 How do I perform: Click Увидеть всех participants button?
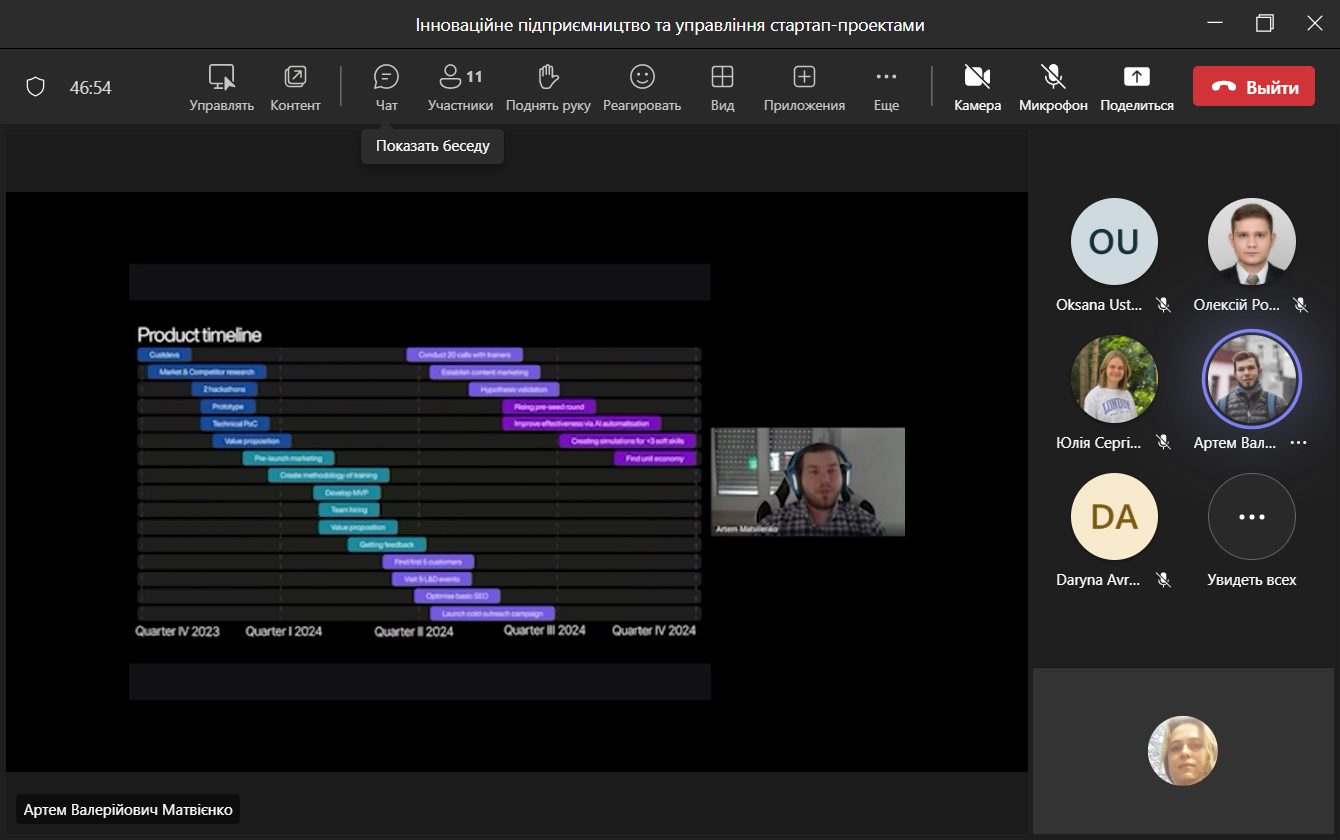1251,517
